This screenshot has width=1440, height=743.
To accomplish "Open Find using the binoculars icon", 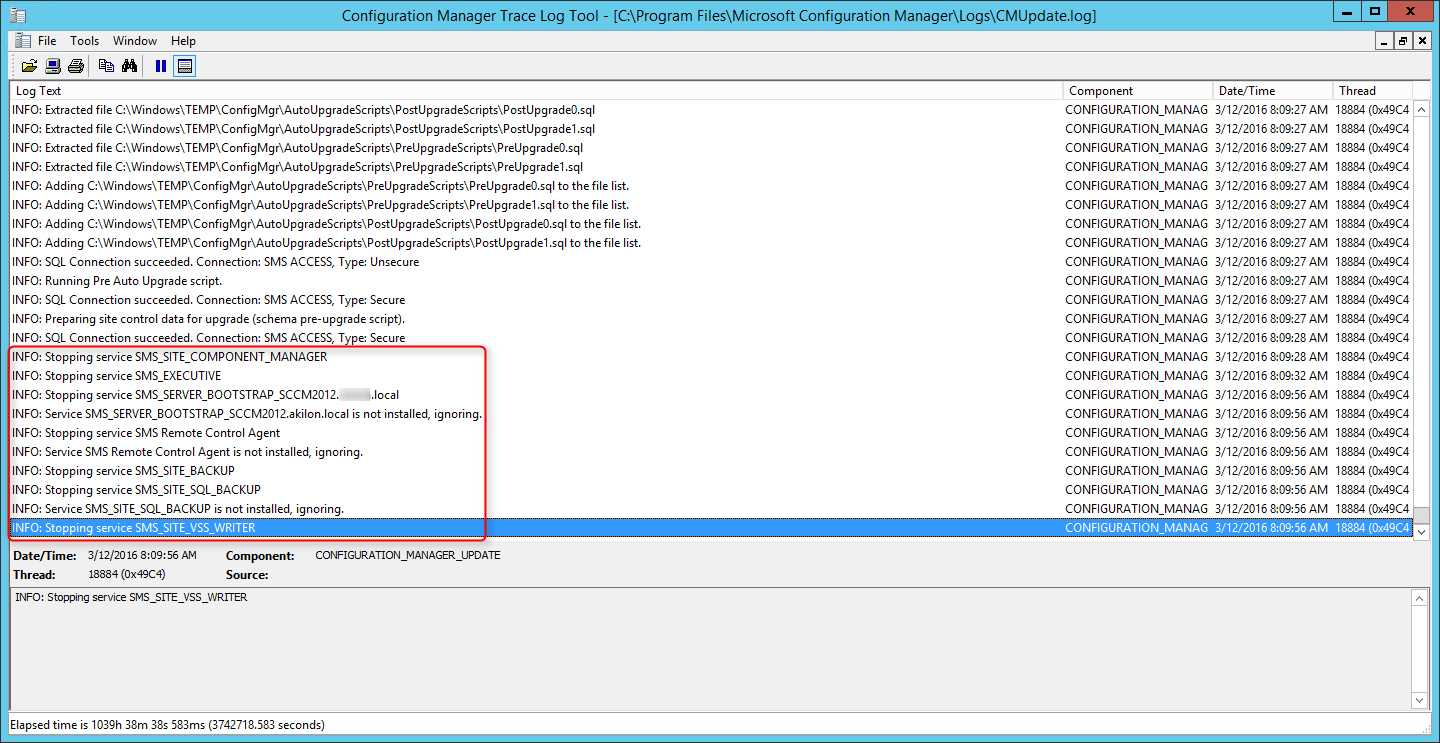I will coord(129,66).
